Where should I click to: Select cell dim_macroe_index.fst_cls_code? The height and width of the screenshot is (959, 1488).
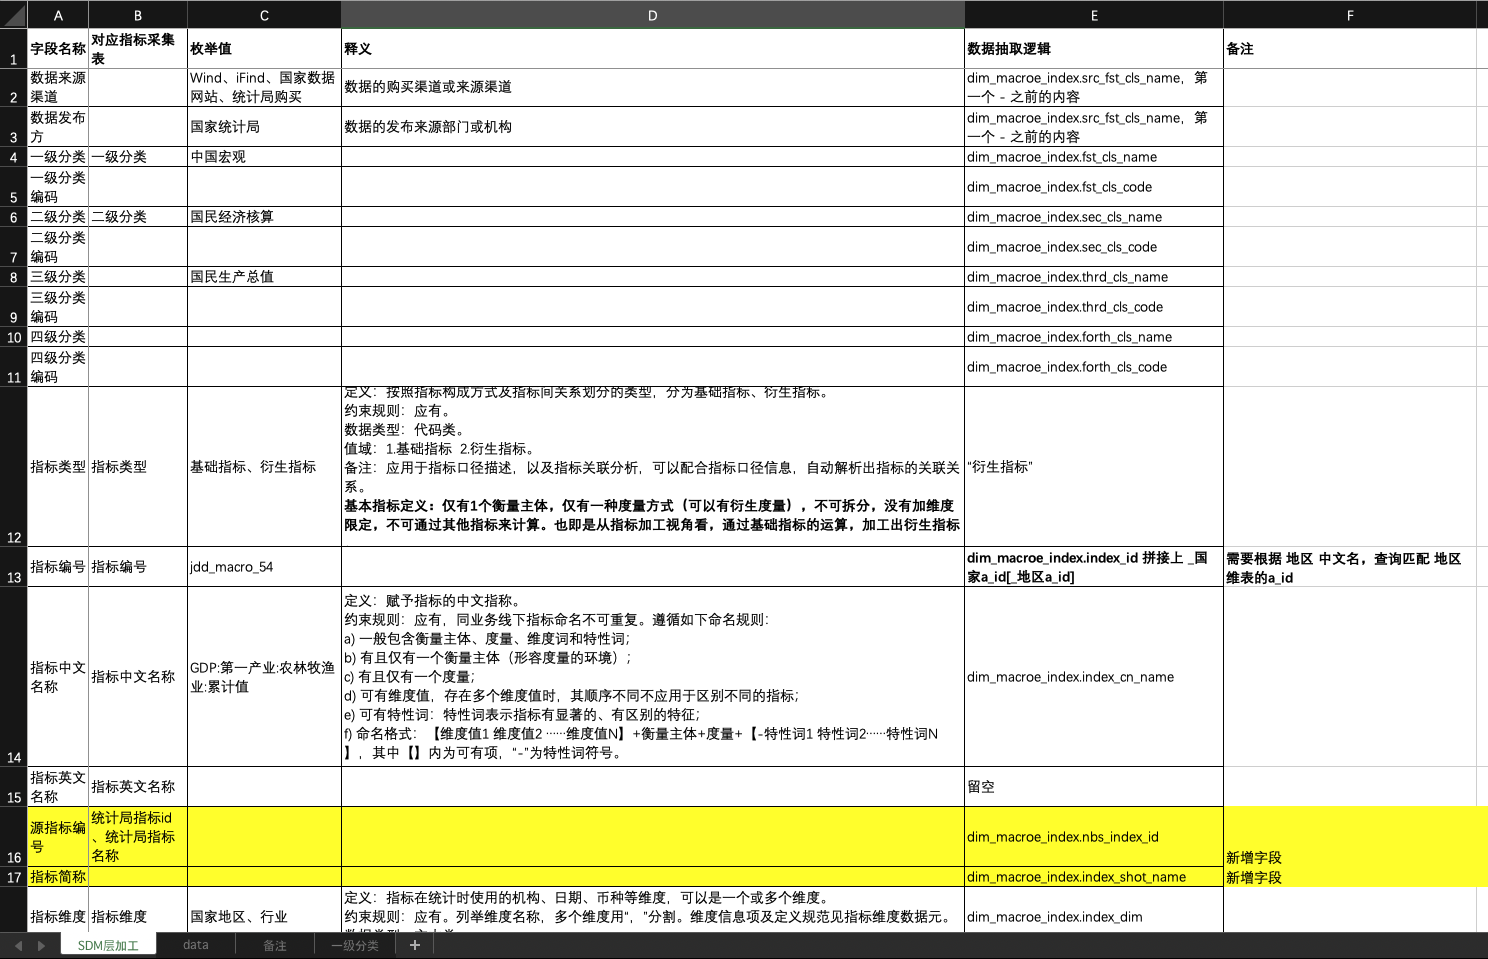pyautogui.click(x=1094, y=187)
